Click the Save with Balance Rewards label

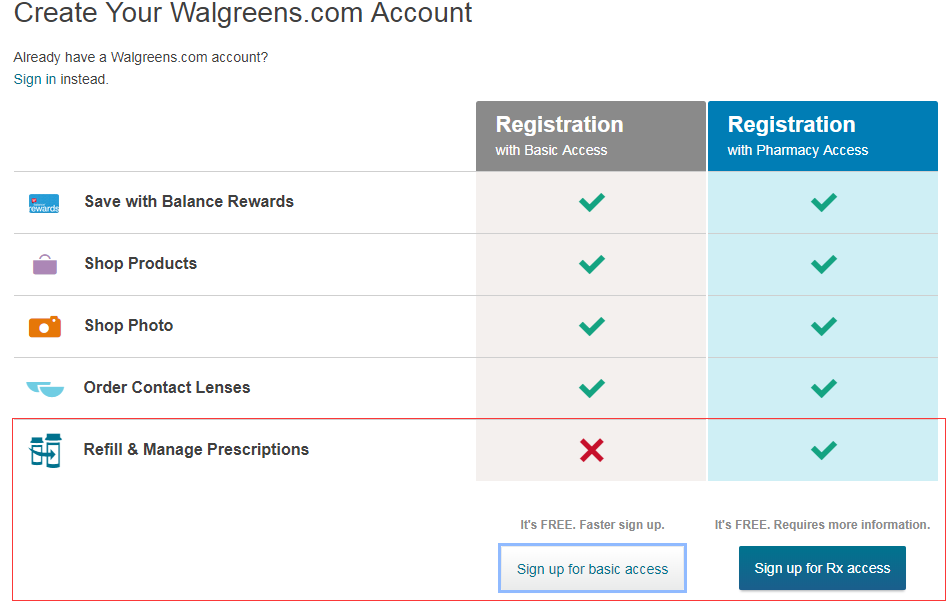(x=189, y=202)
